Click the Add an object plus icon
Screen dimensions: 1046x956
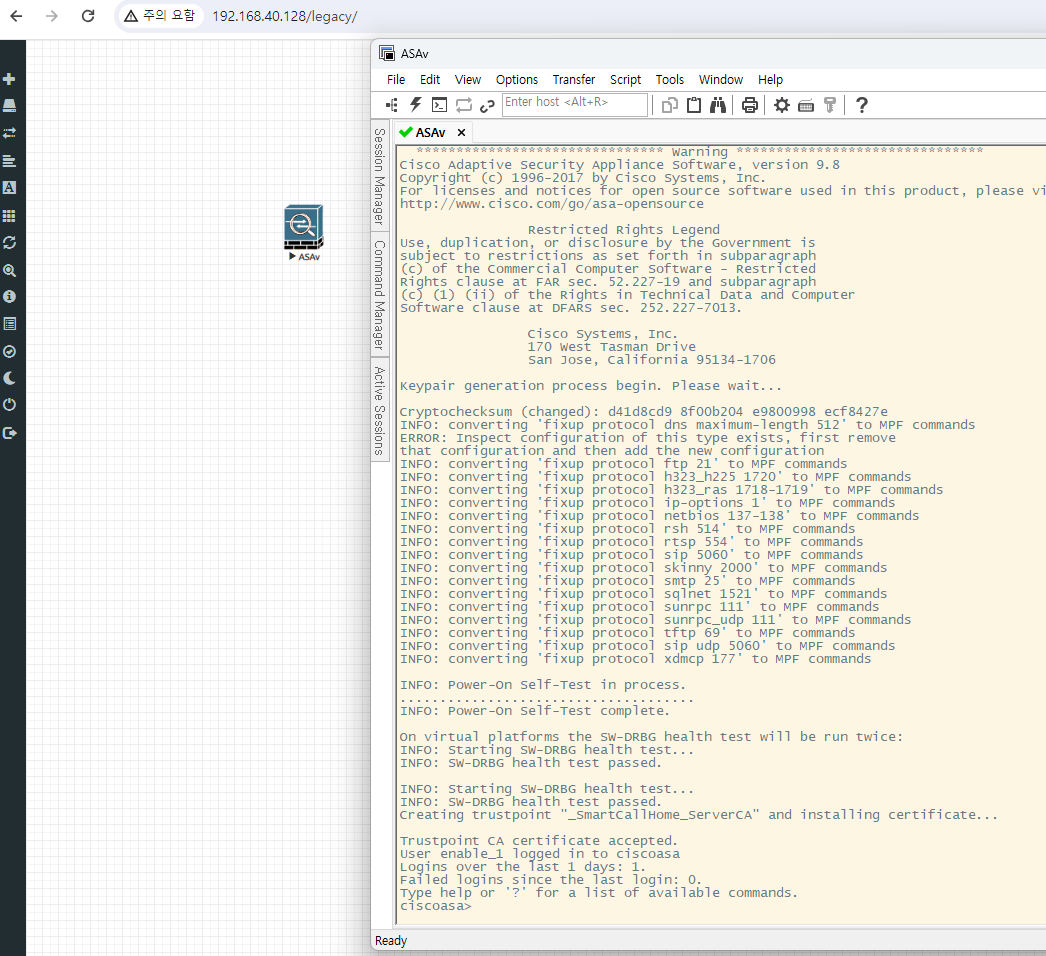[9, 79]
